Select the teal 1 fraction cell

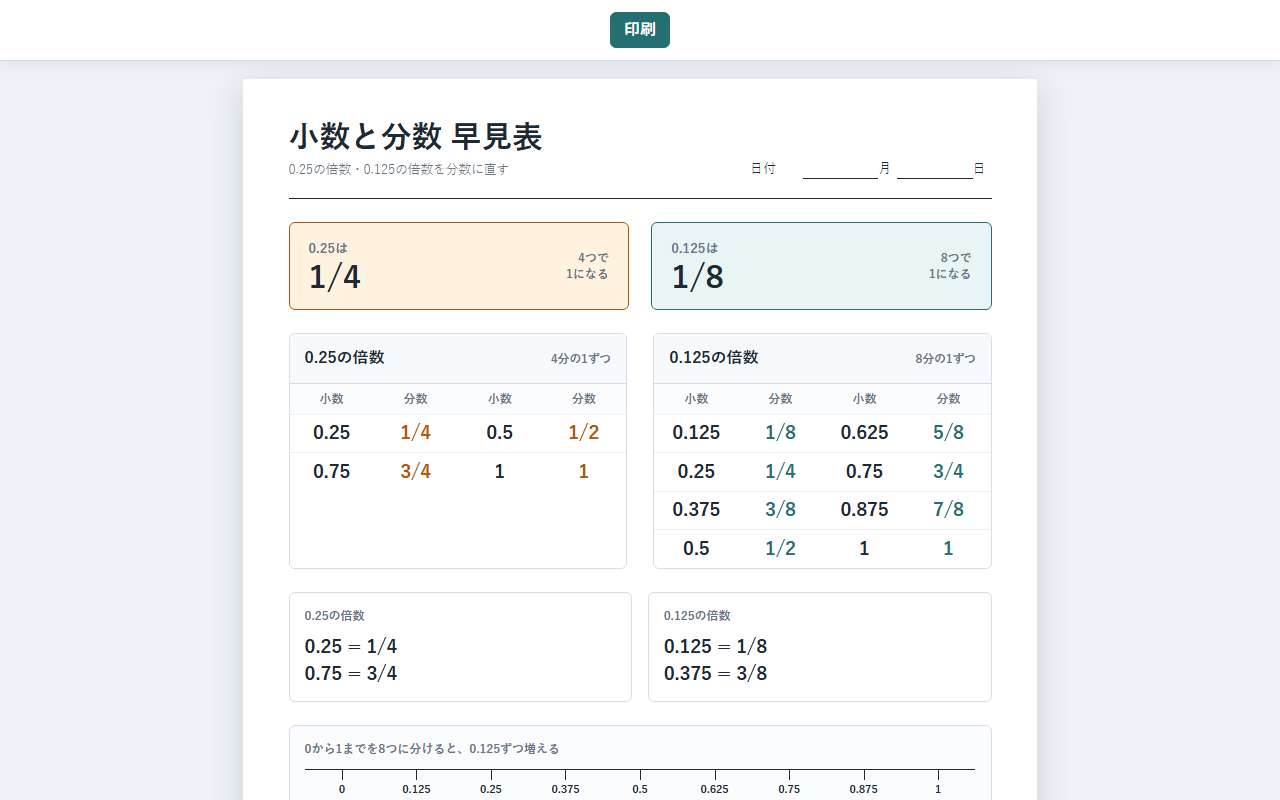(x=948, y=548)
